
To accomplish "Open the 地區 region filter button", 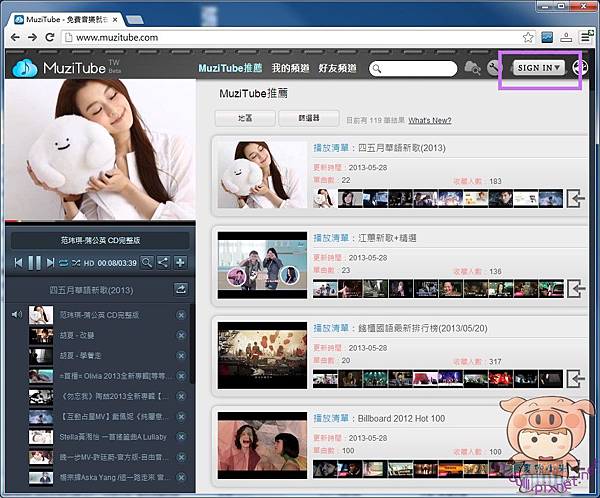I will tap(245, 118).
